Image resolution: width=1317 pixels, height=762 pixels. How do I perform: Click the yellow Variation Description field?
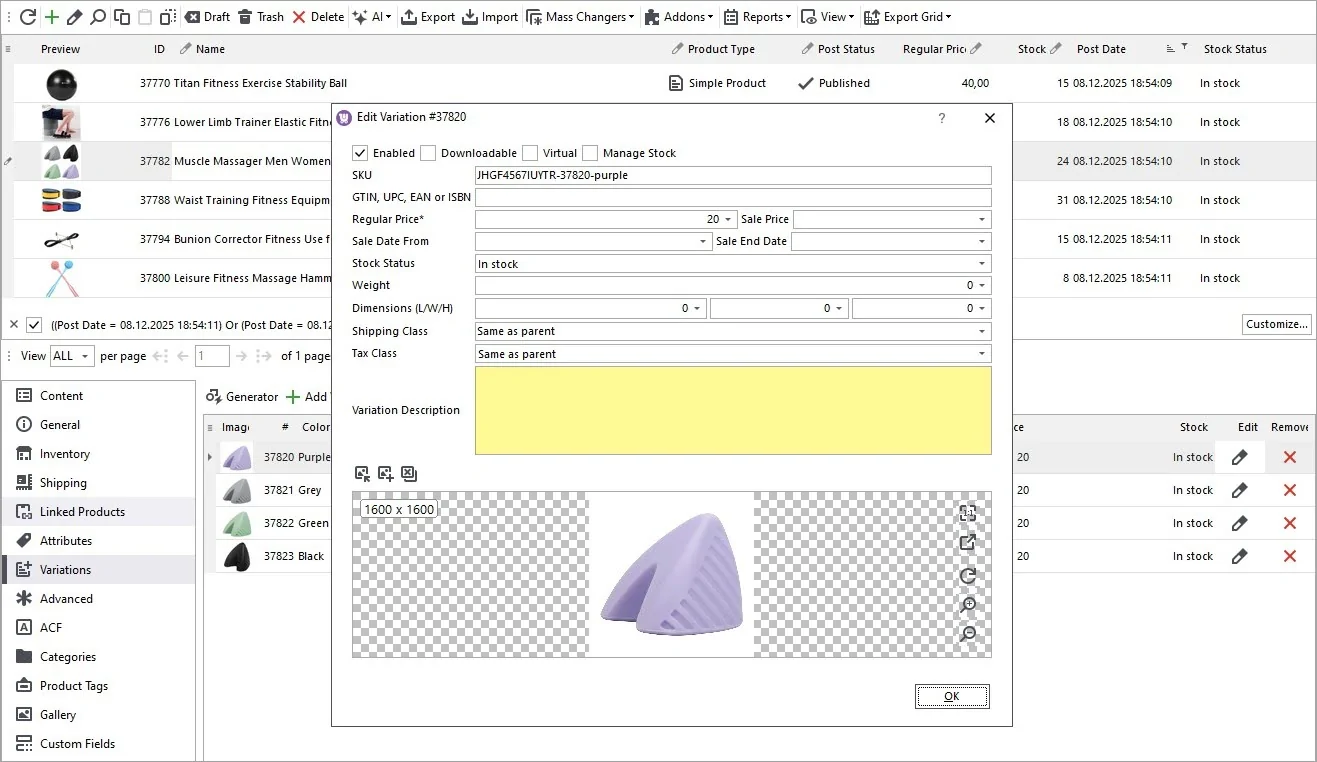coord(733,410)
